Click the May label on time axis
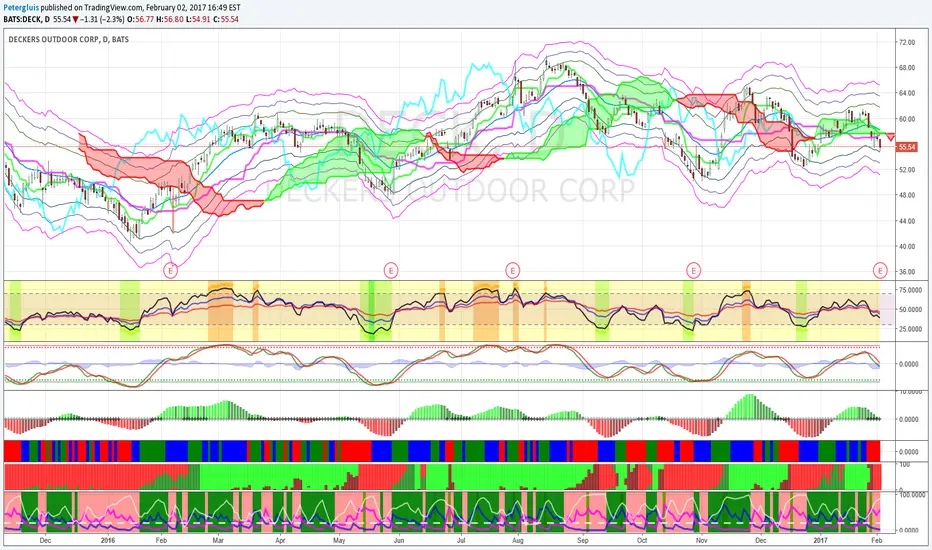 [339, 540]
